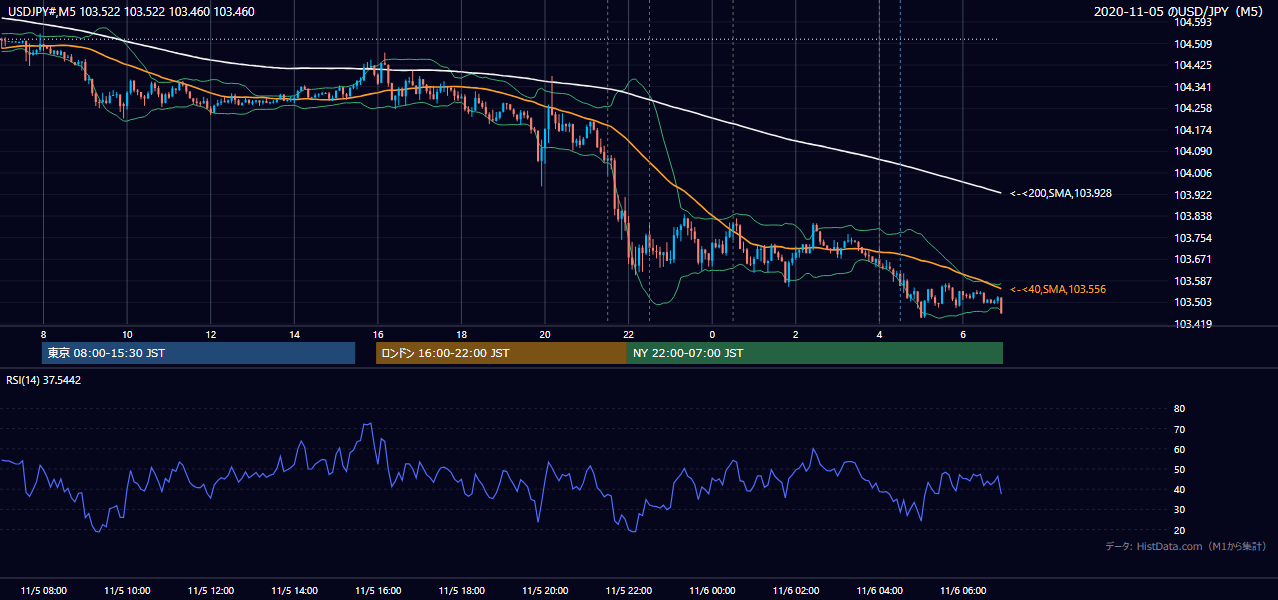
Task: Click the 11/6 02:00 date label
Action: pyautogui.click(x=796, y=590)
